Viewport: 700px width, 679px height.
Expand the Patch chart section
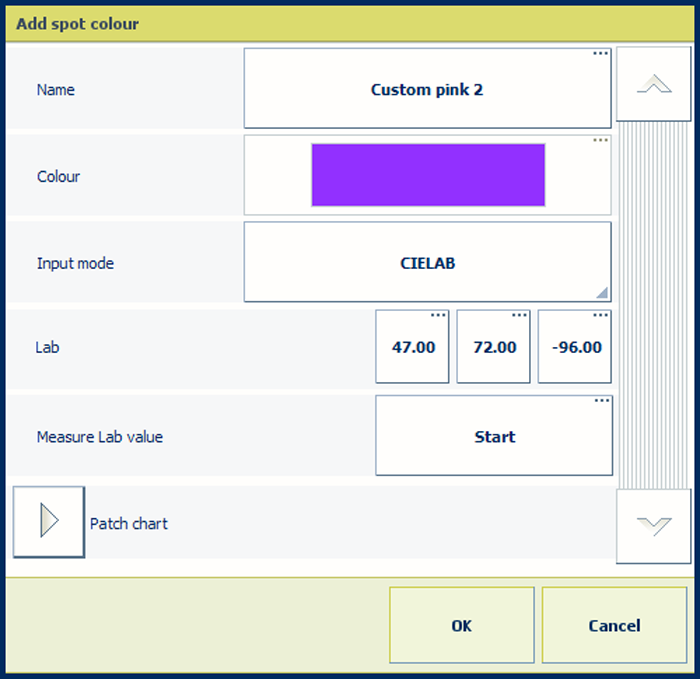click(x=49, y=522)
